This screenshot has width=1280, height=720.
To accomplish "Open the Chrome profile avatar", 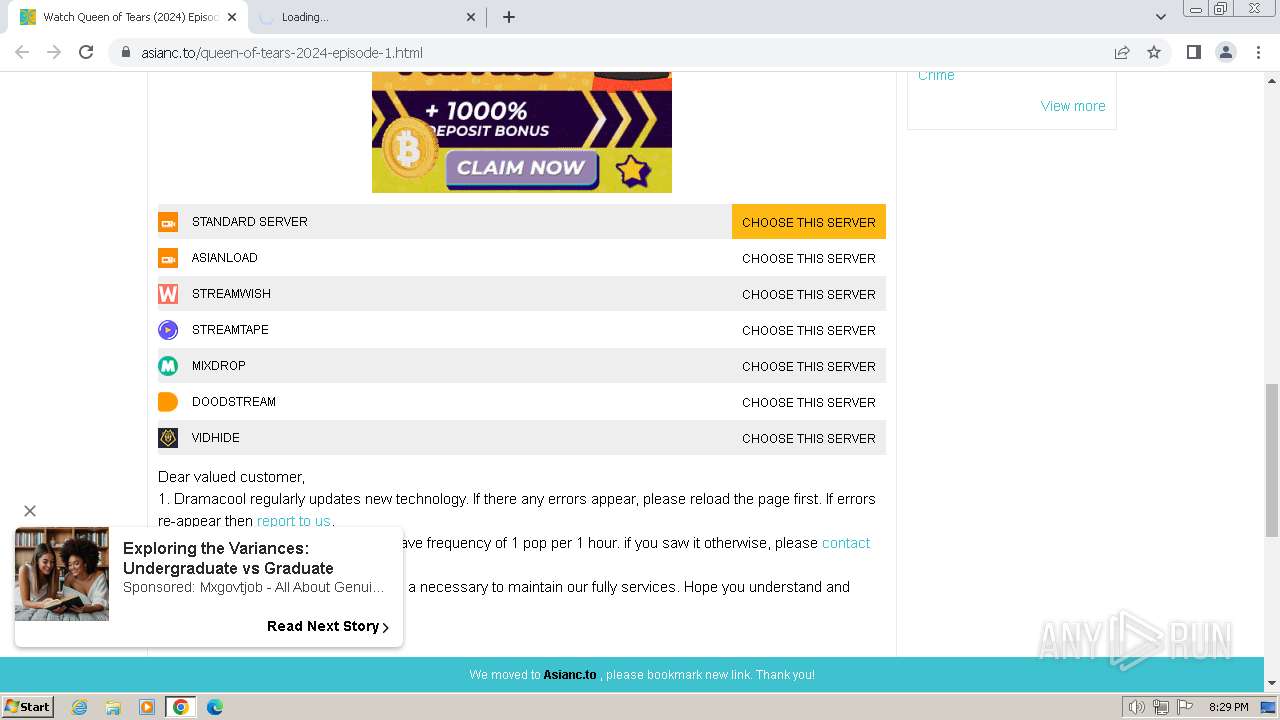I will pos(1226,52).
